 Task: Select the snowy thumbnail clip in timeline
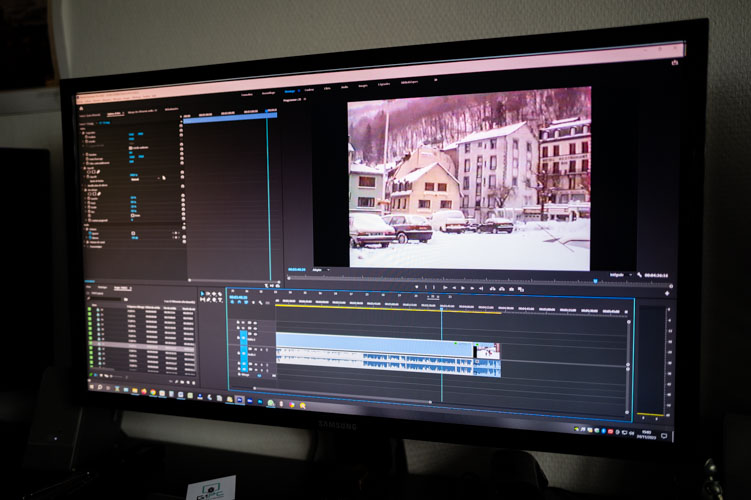(x=488, y=351)
